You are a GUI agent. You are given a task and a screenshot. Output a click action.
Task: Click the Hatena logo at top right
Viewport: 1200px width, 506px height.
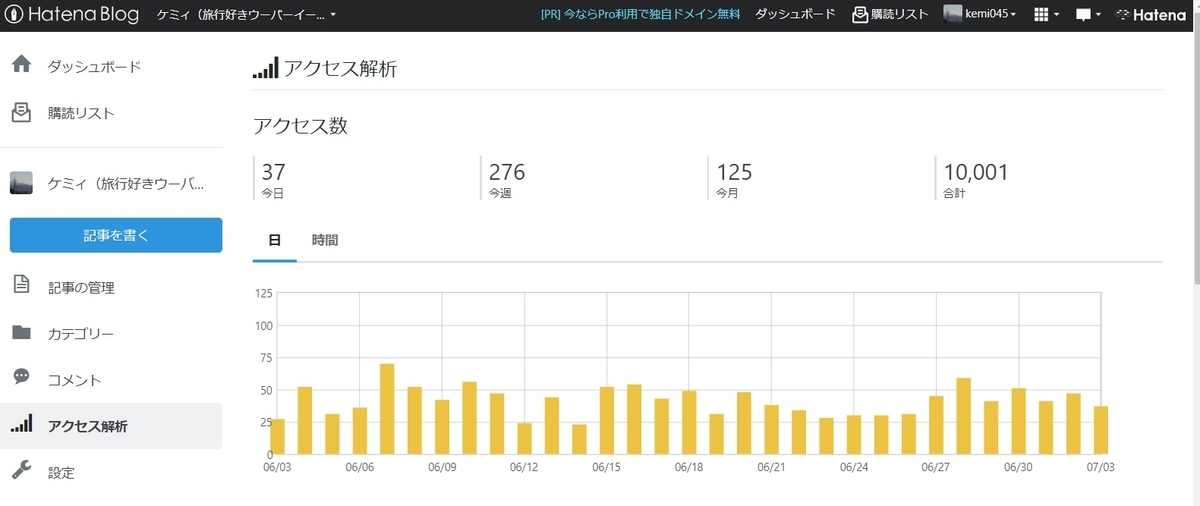(1152, 15)
